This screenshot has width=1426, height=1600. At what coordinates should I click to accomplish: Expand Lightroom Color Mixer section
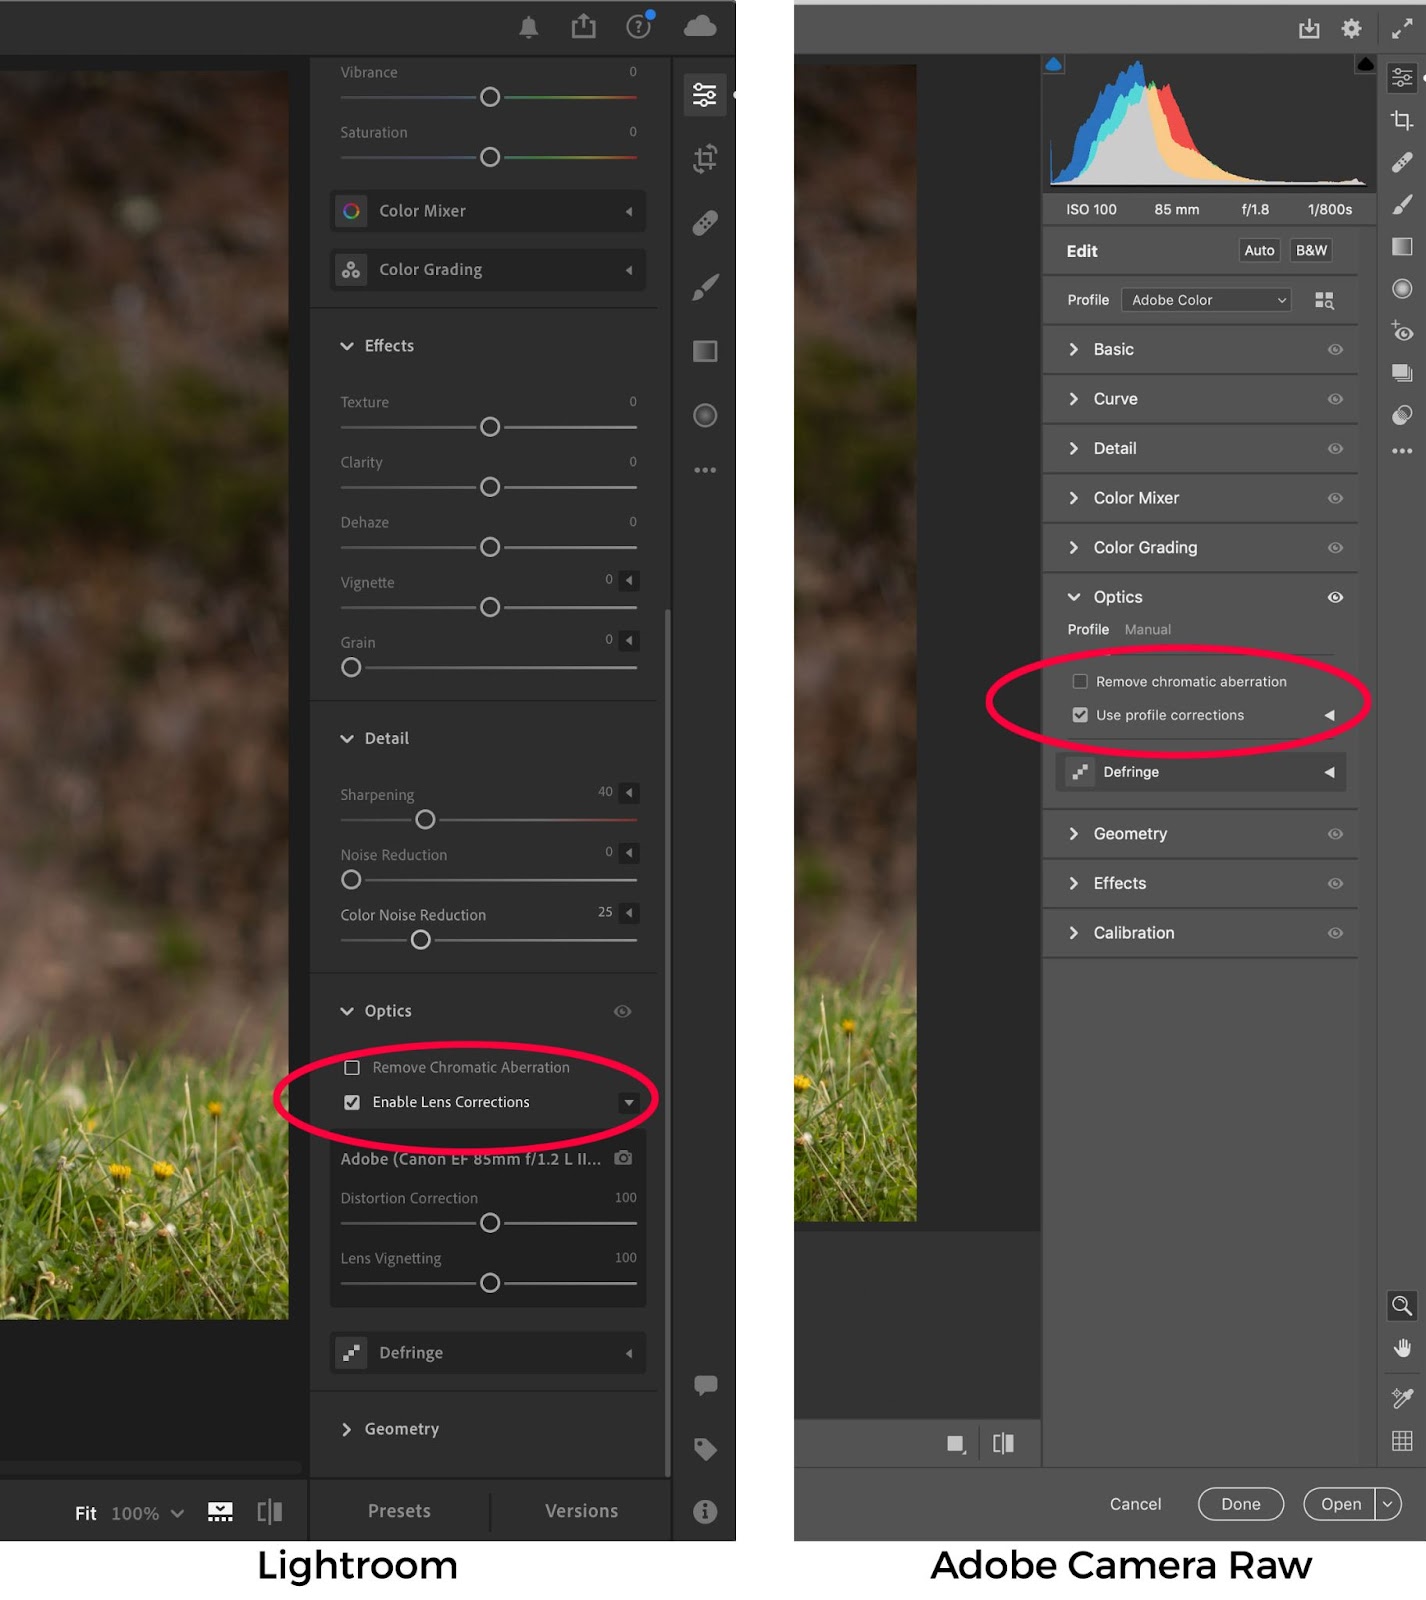488,211
